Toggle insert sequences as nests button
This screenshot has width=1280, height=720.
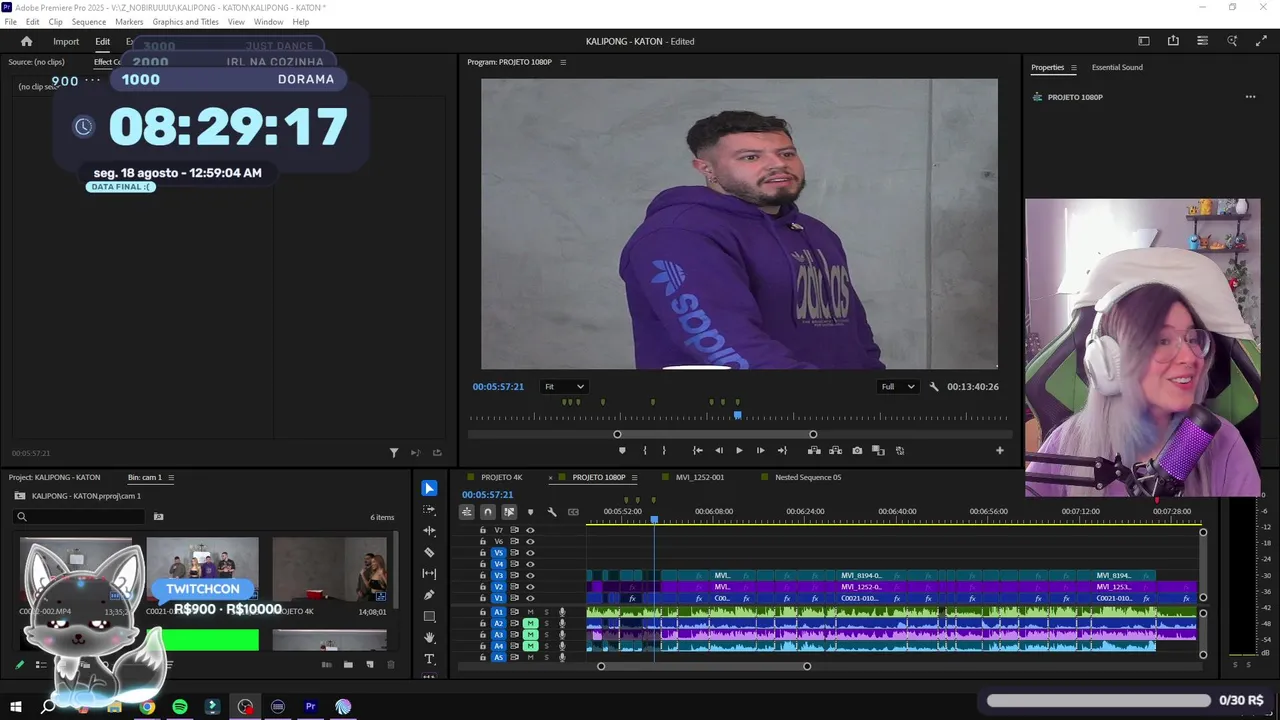point(466,512)
